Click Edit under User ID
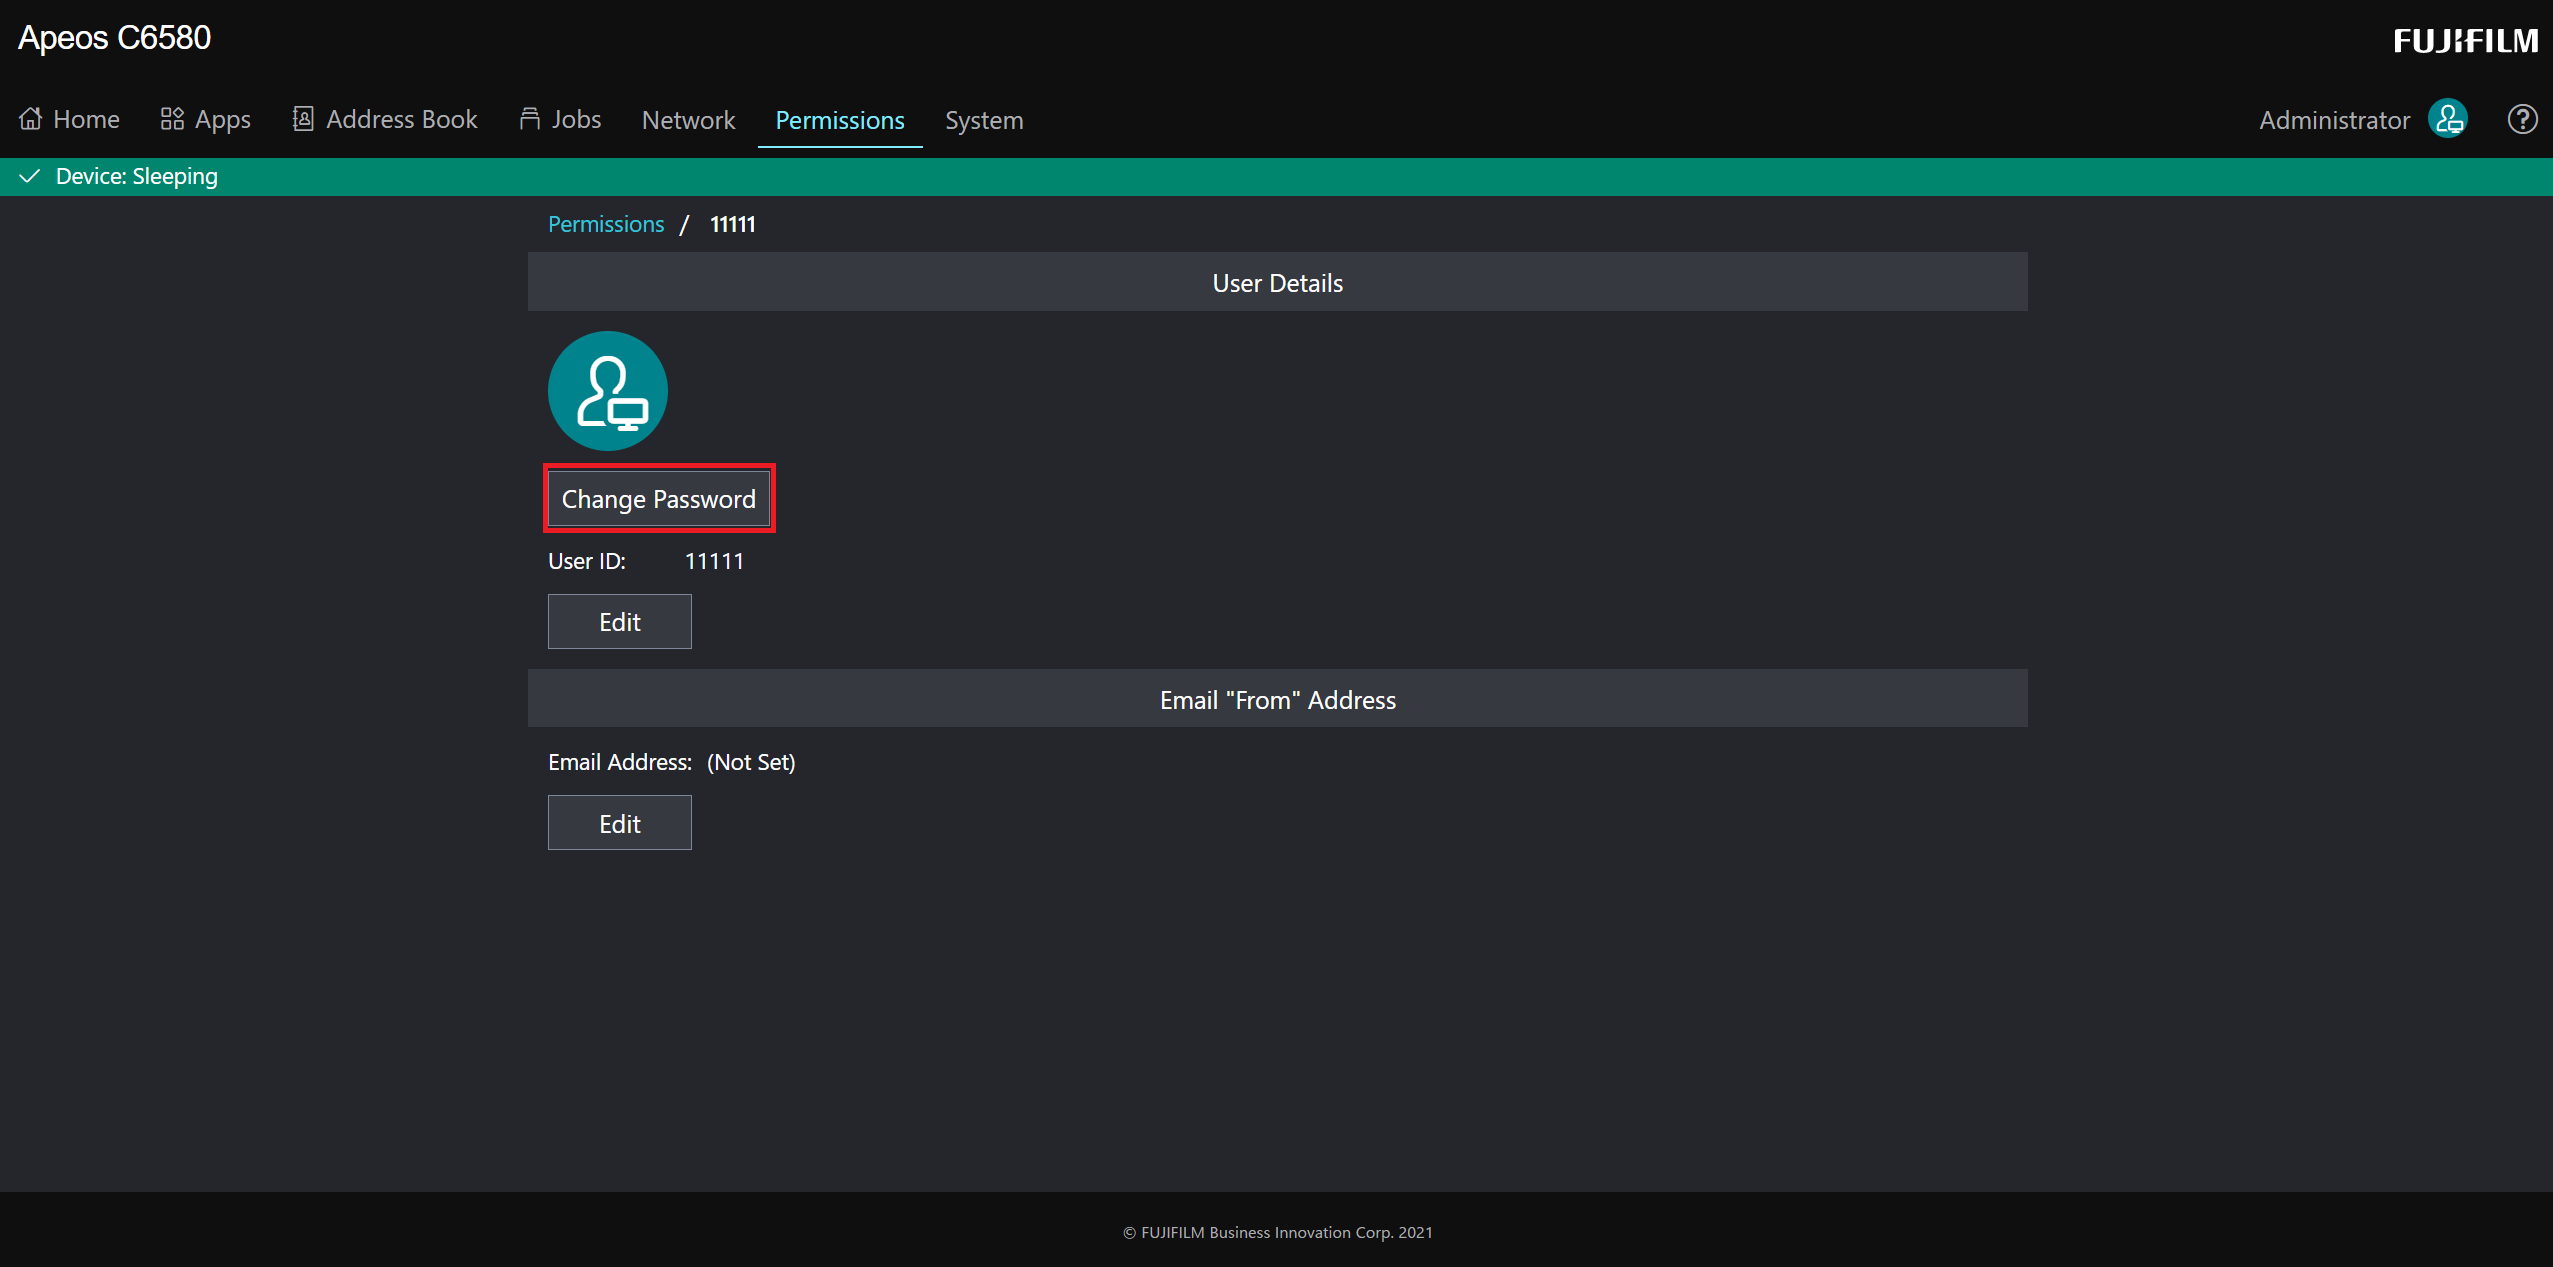Screen dimensions: 2553x1267 [x=619, y=622]
